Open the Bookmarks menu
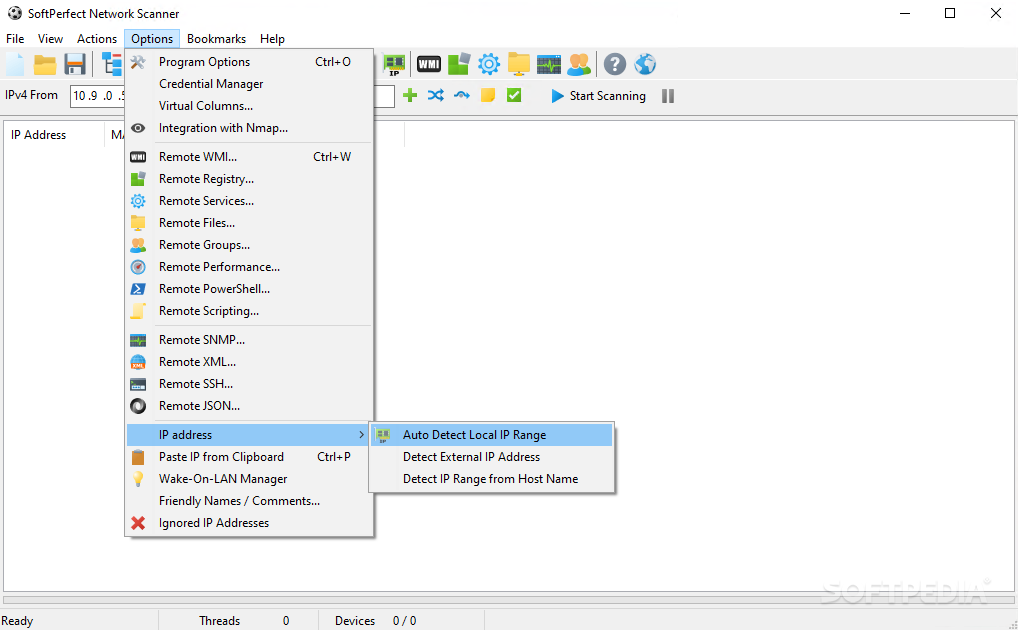 click(216, 39)
